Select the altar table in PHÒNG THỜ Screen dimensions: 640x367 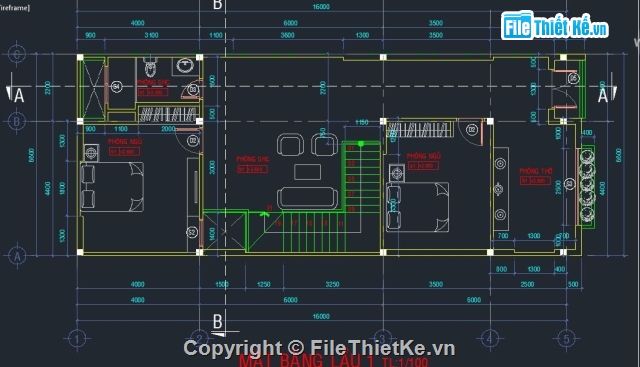click(500, 189)
